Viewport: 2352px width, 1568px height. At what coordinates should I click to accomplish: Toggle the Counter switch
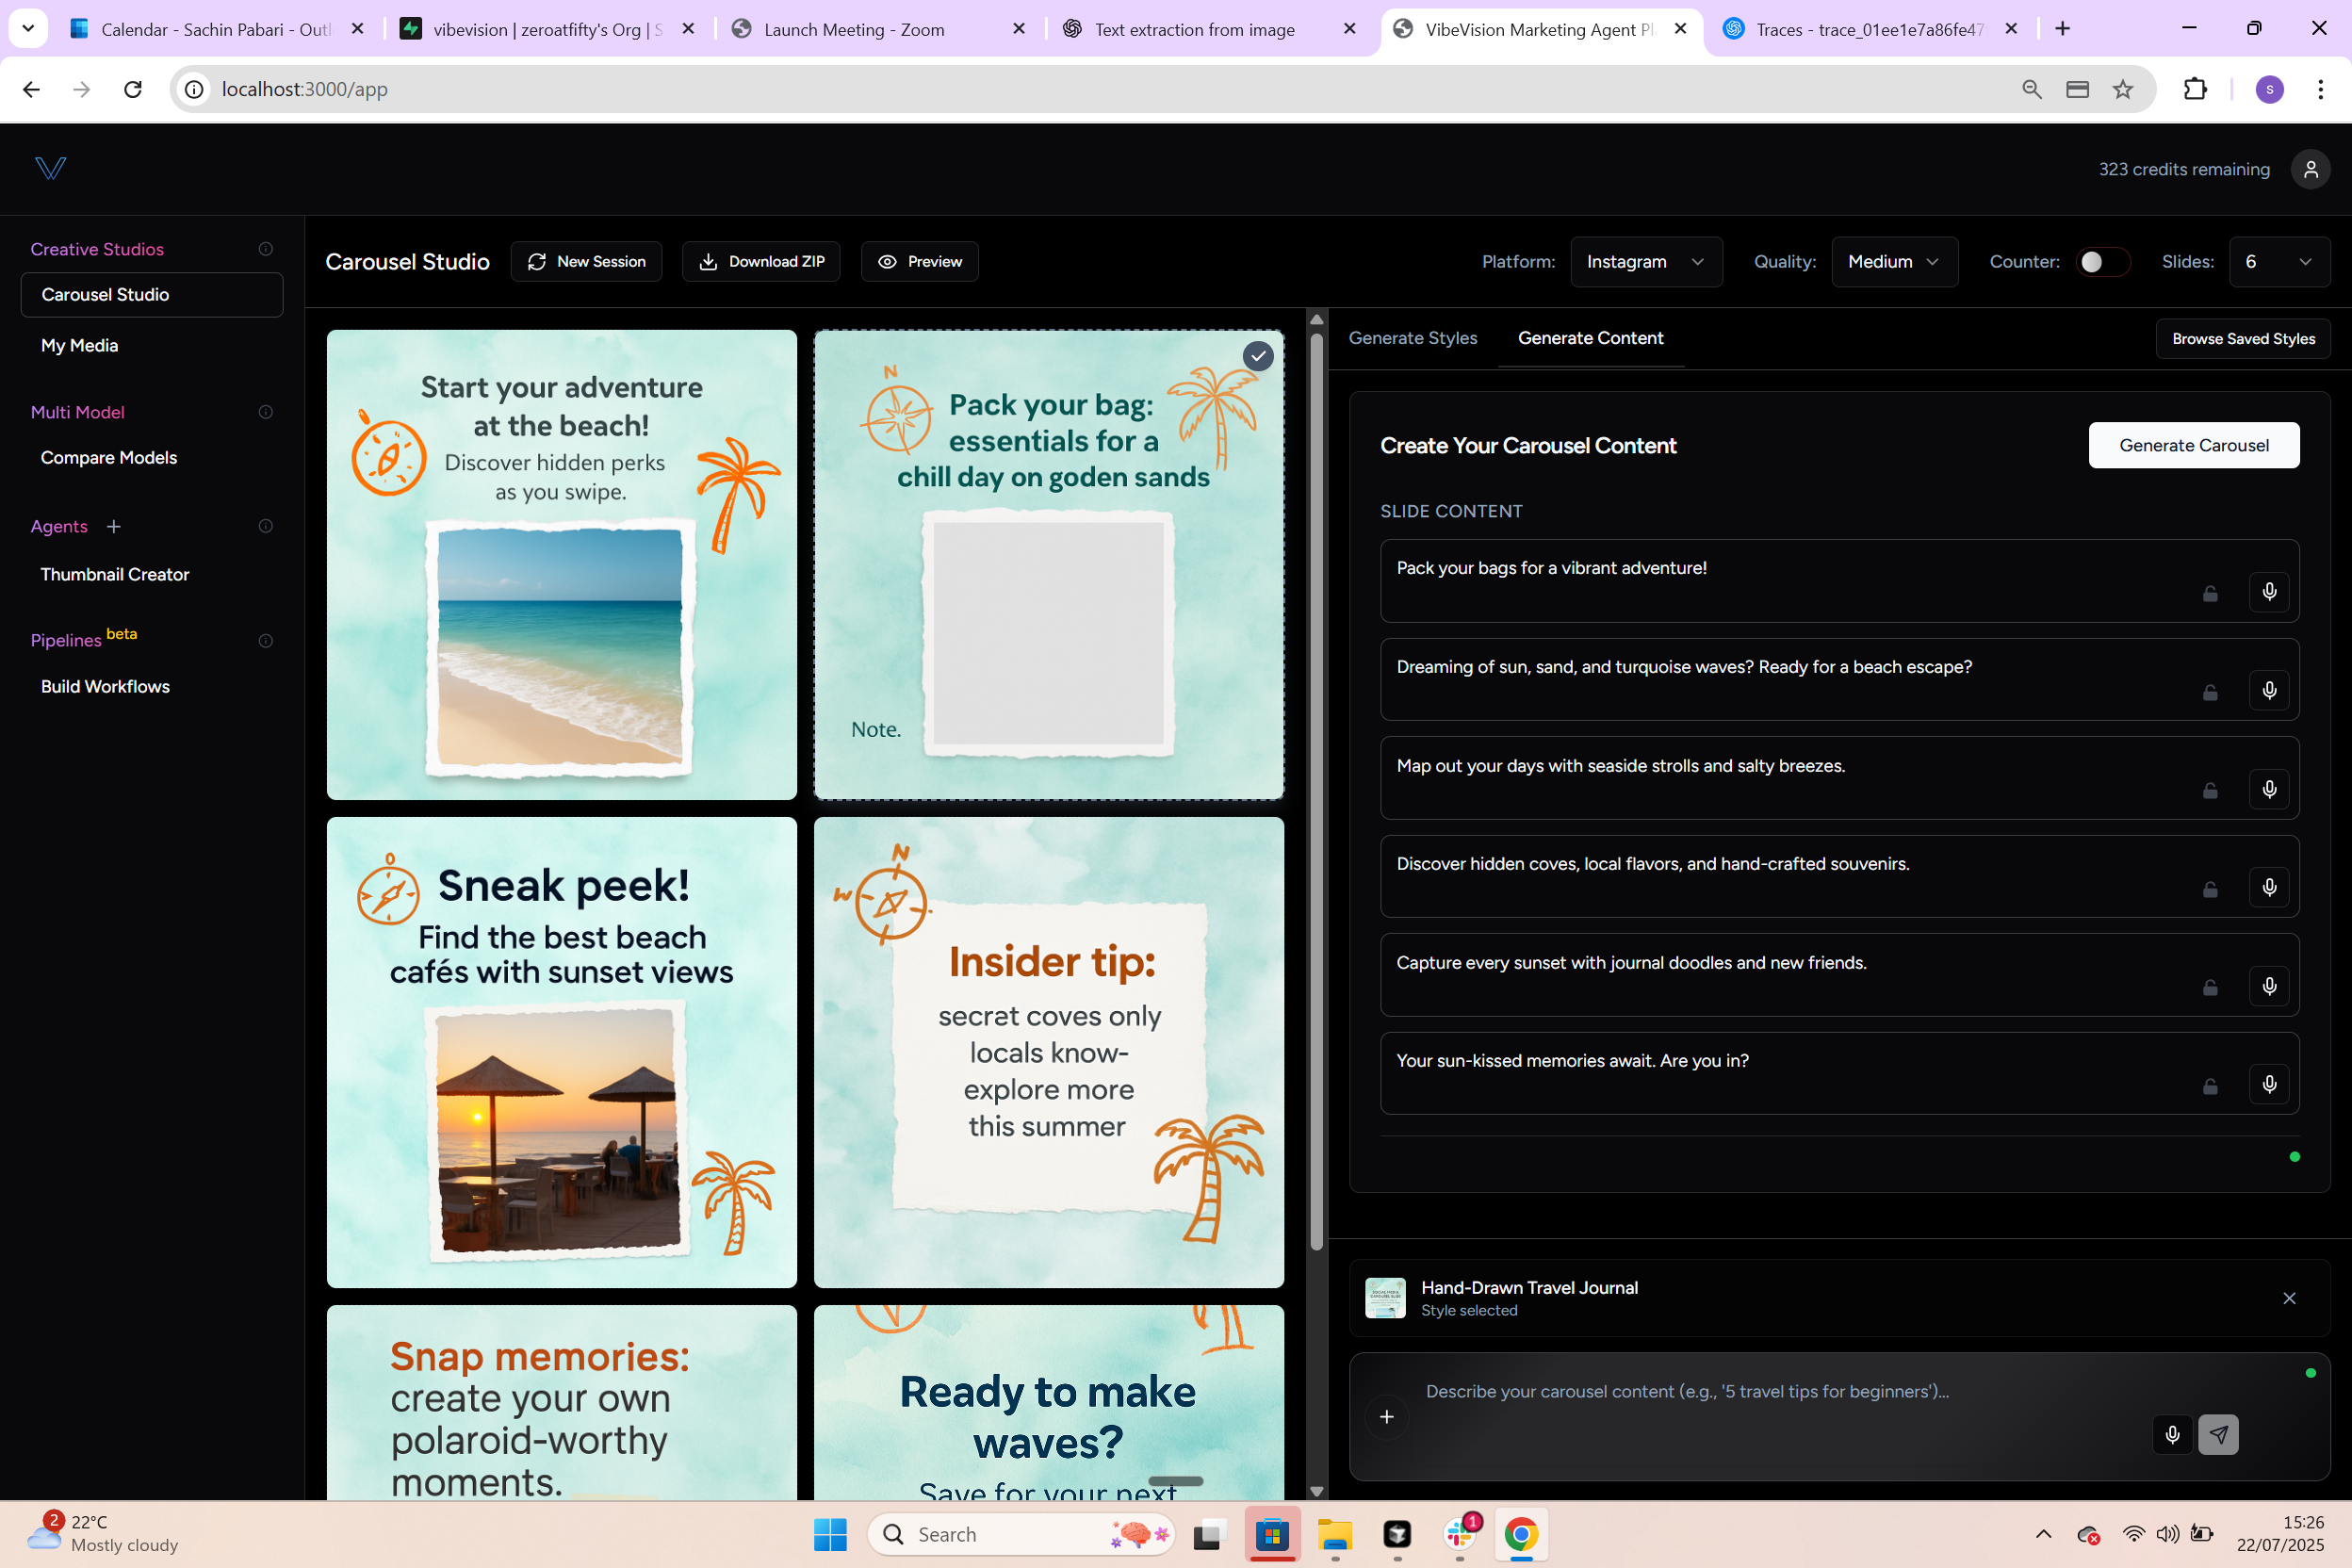(x=2102, y=262)
